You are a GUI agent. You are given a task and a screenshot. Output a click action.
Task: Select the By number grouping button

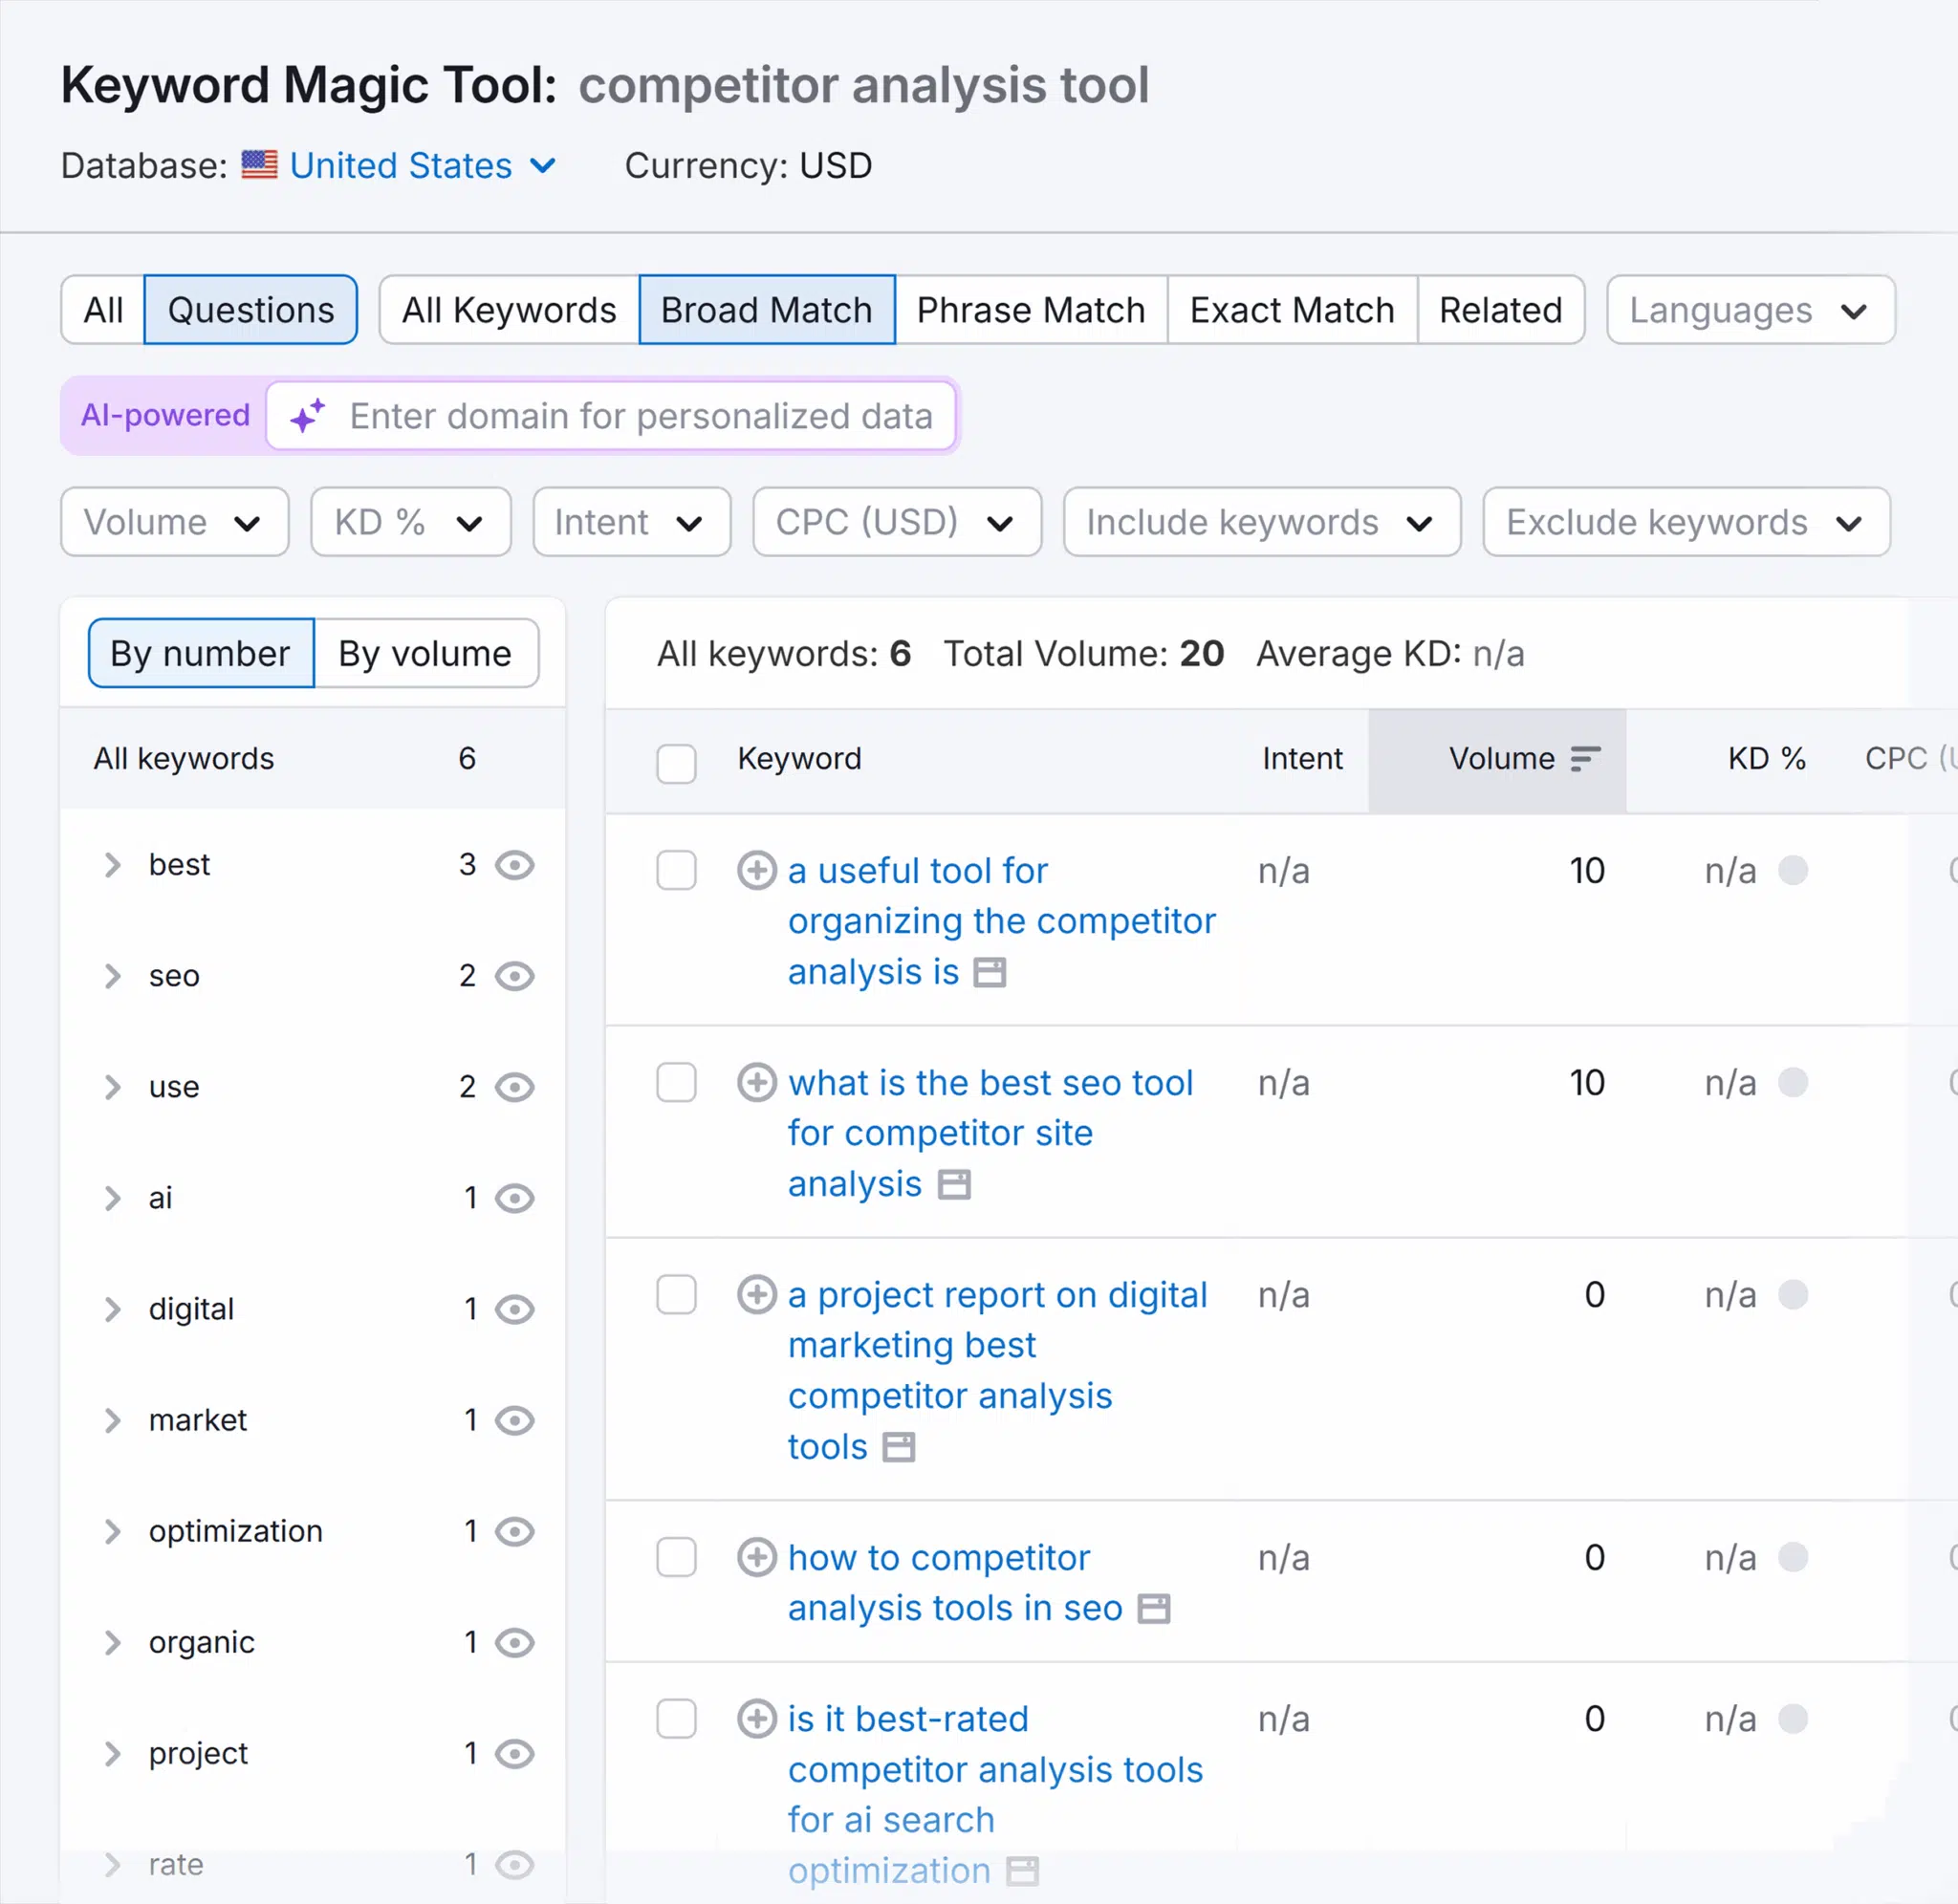tap(201, 653)
